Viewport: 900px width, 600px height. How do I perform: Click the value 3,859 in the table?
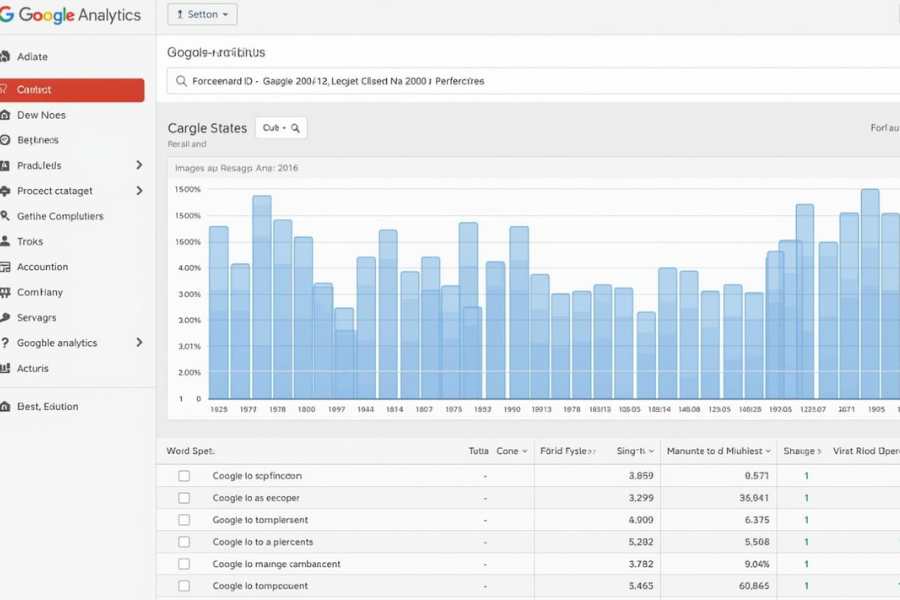641,475
